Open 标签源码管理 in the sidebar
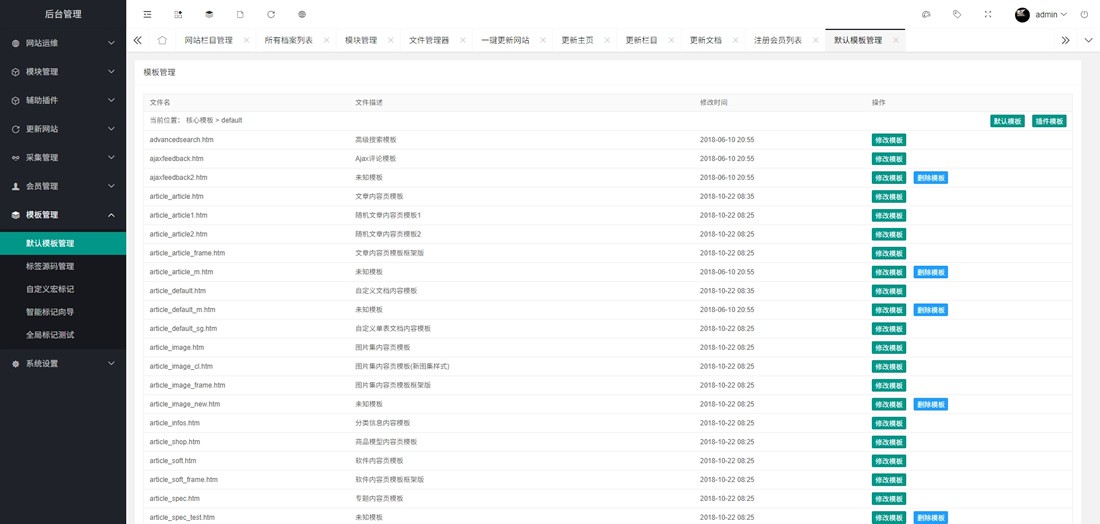This screenshot has width=1100, height=524. (50, 266)
